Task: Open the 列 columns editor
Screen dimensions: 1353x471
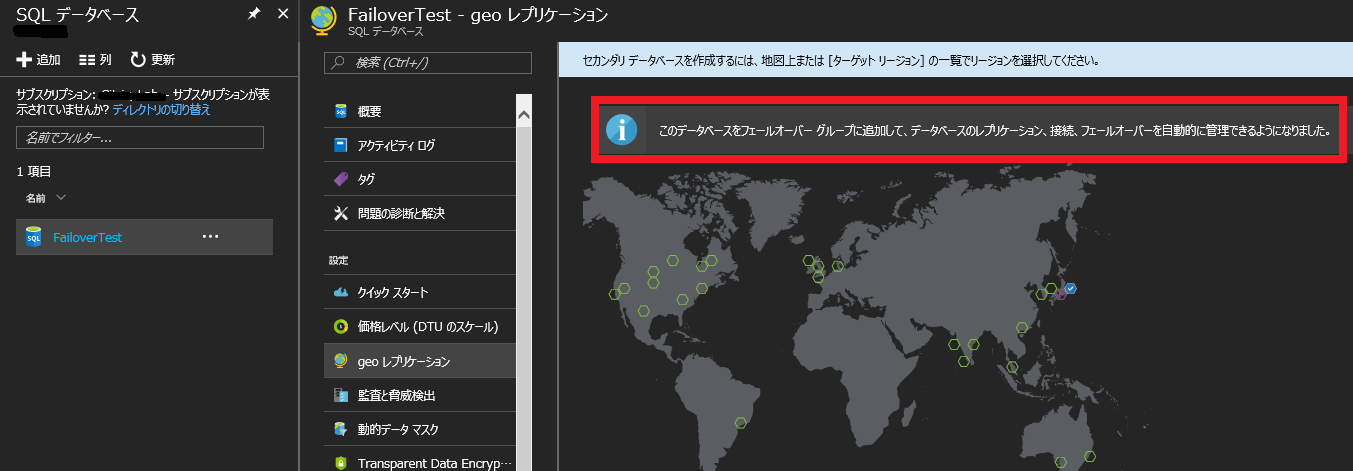Action: 95,60
